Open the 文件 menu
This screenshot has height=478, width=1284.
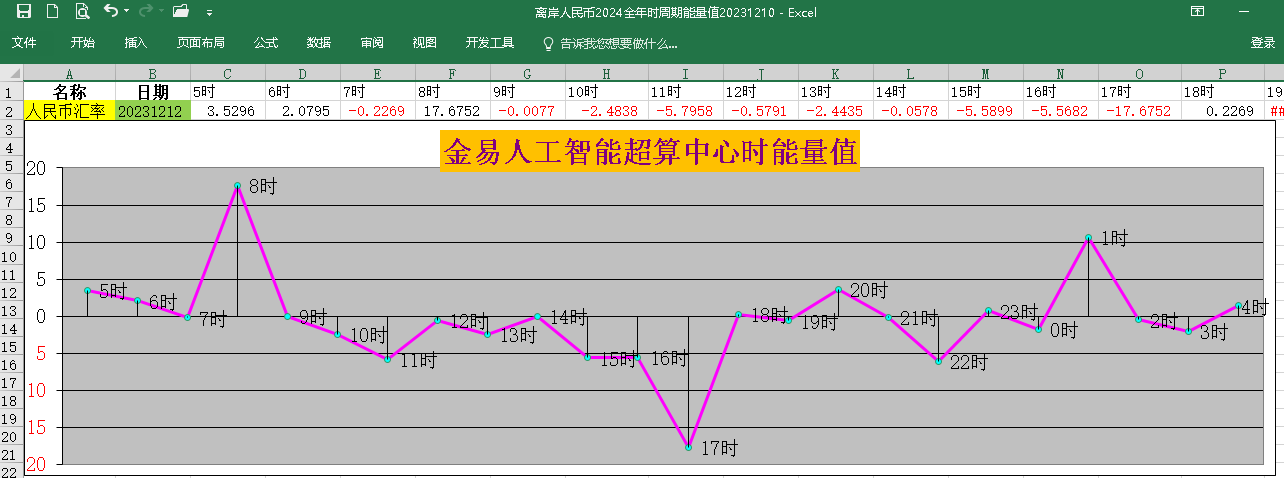(x=24, y=43)
